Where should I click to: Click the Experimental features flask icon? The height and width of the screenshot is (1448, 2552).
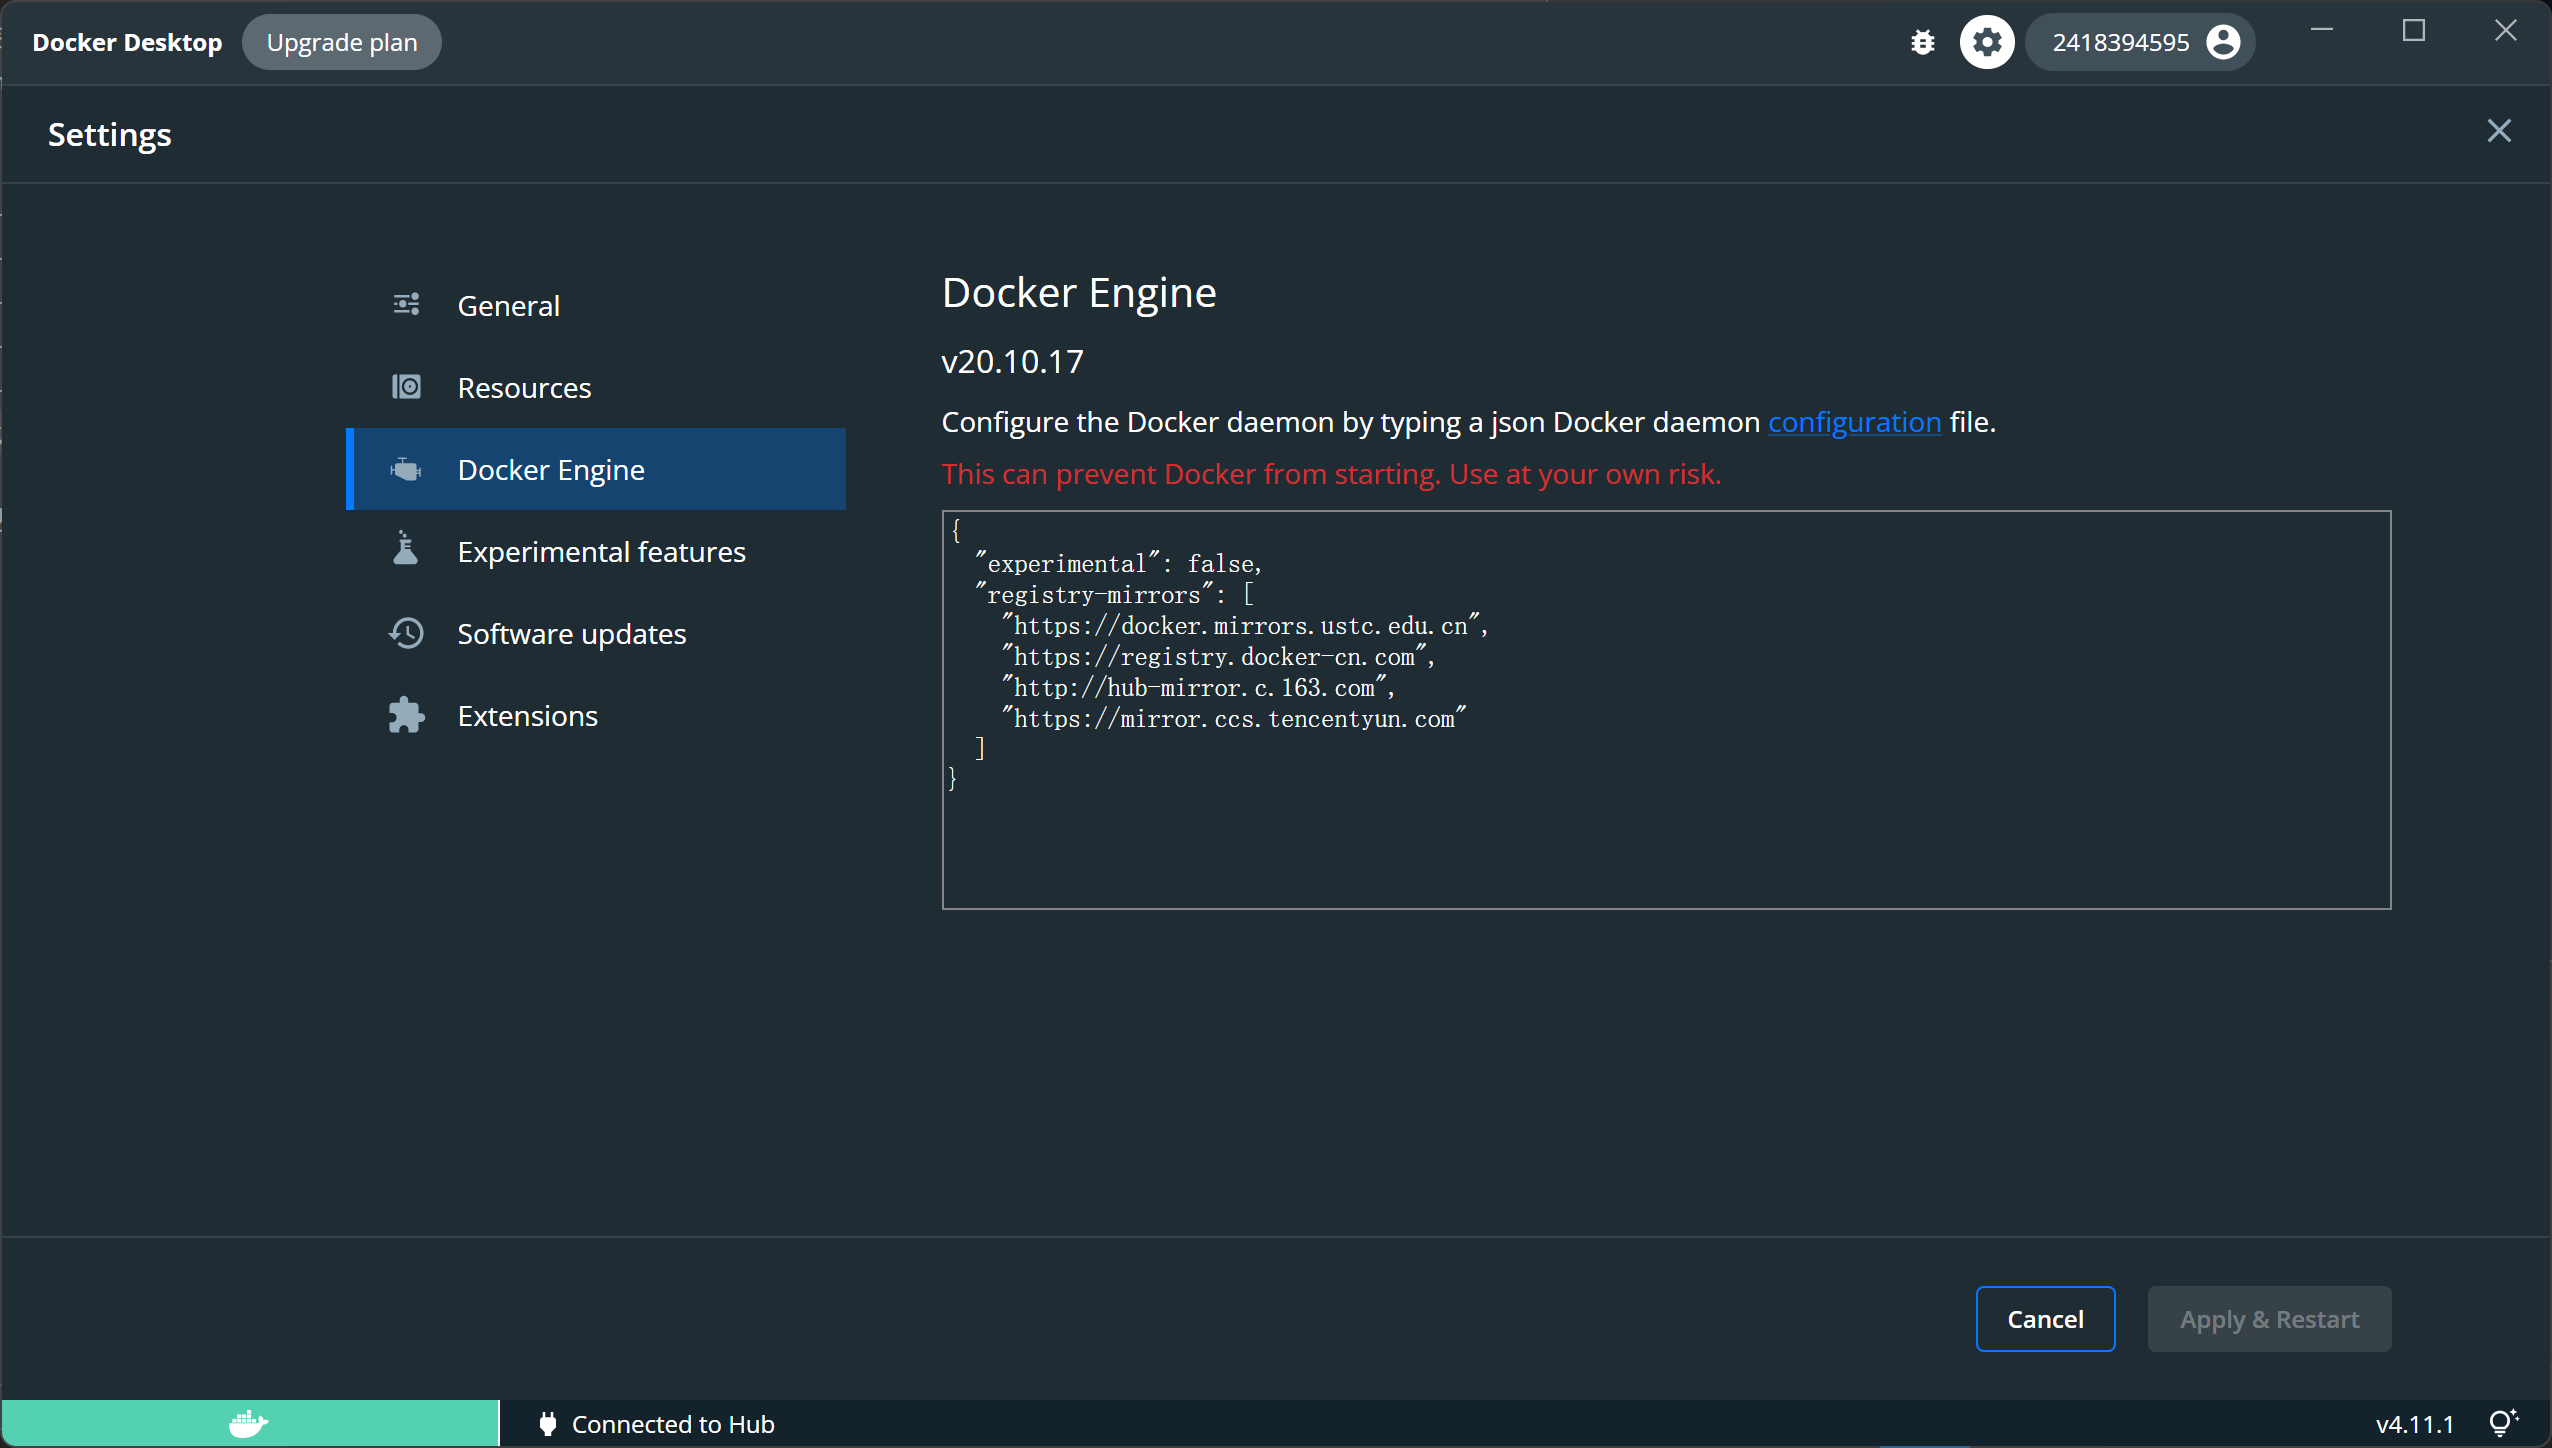click(x=406, y=550)
